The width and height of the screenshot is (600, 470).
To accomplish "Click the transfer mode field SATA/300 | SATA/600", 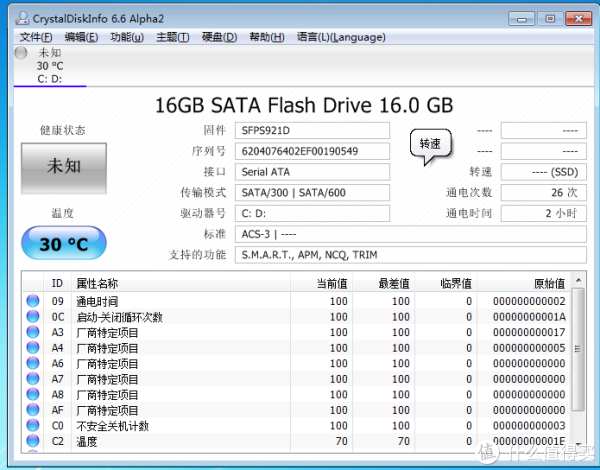I will (312, 193).
